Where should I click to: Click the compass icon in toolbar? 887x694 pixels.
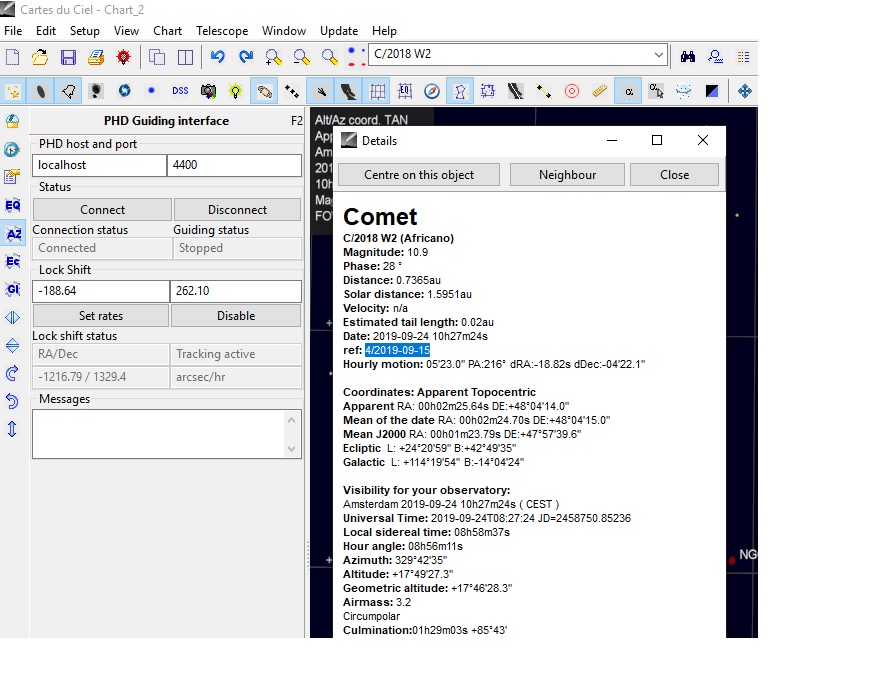tap(432, 91)
